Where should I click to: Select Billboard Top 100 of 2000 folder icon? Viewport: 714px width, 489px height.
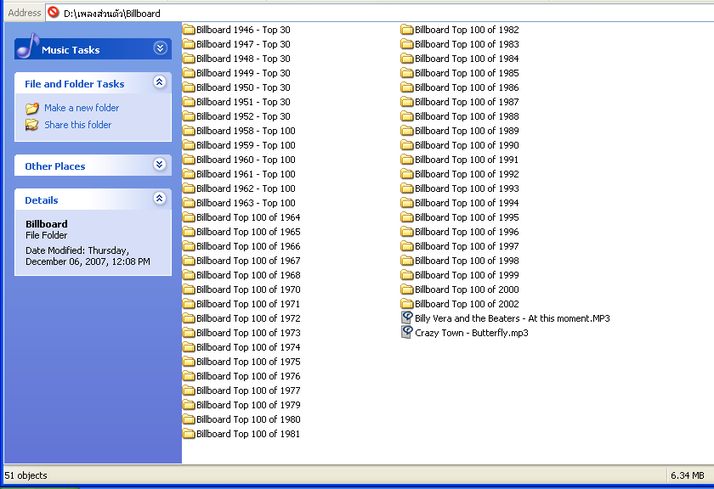pyautogui.click(x=407, y=290)
